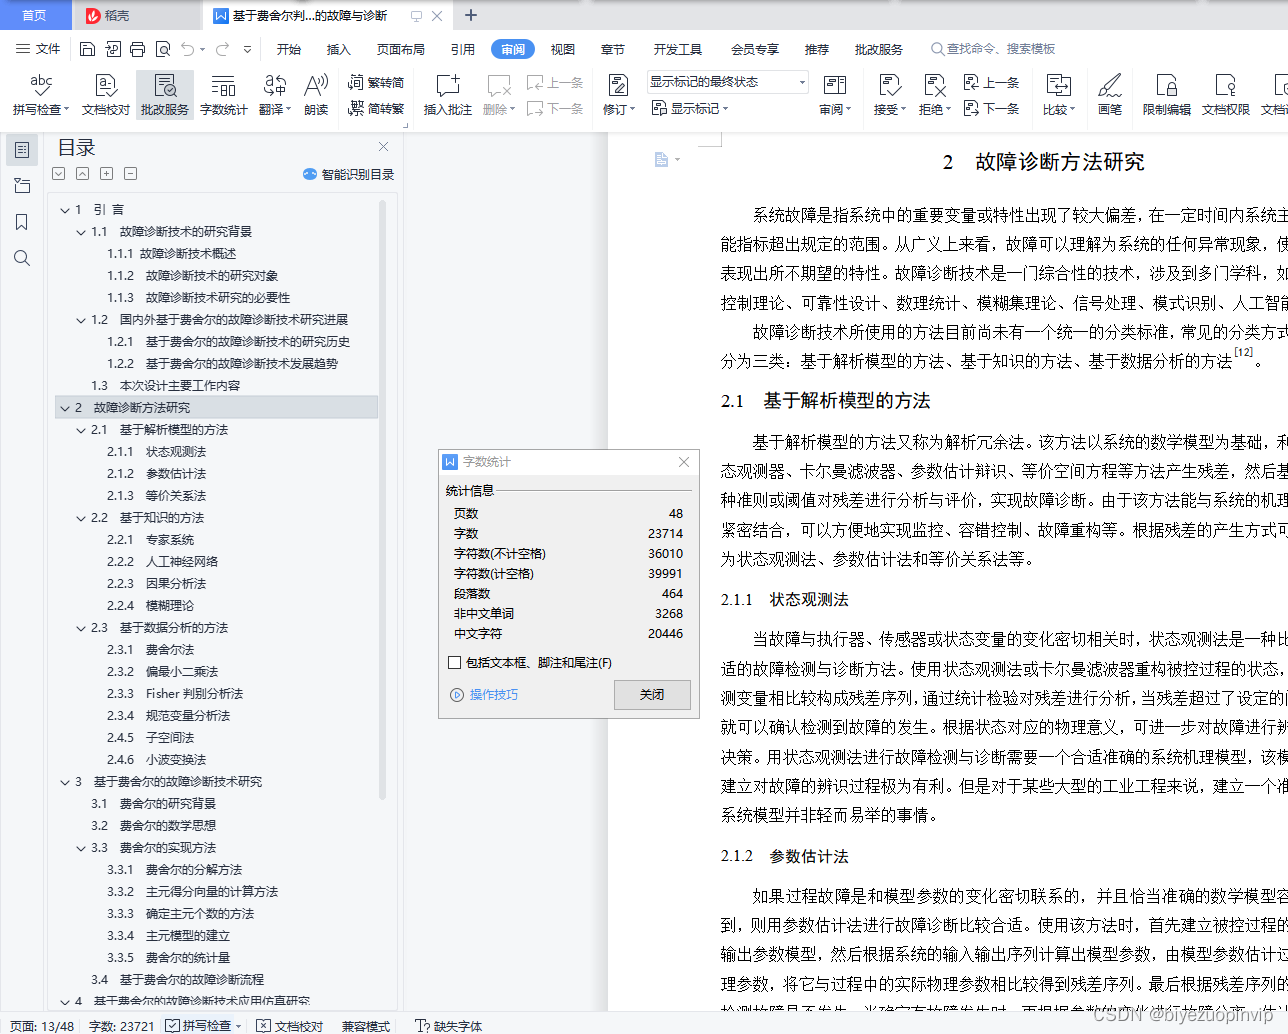Viewport: 1288px width, 1034px height.
Task: Open the 文件 file menu
Action: tap(38, 49)
